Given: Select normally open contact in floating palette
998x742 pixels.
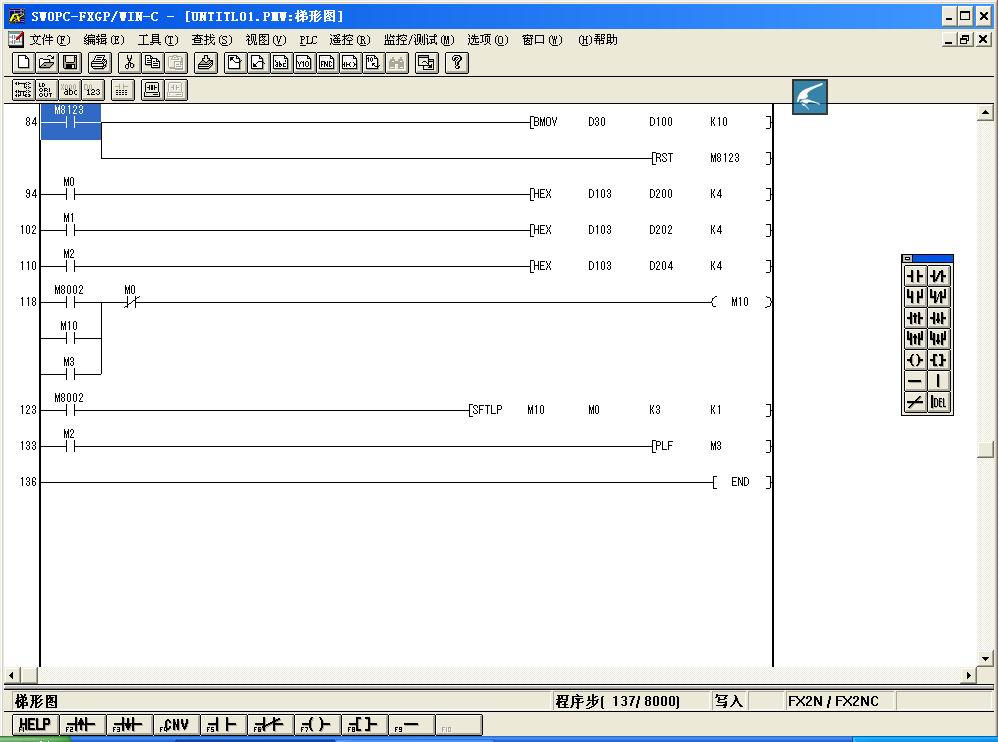Looking at the screenshot, I should pyautogui.click(x=915, y=276).
